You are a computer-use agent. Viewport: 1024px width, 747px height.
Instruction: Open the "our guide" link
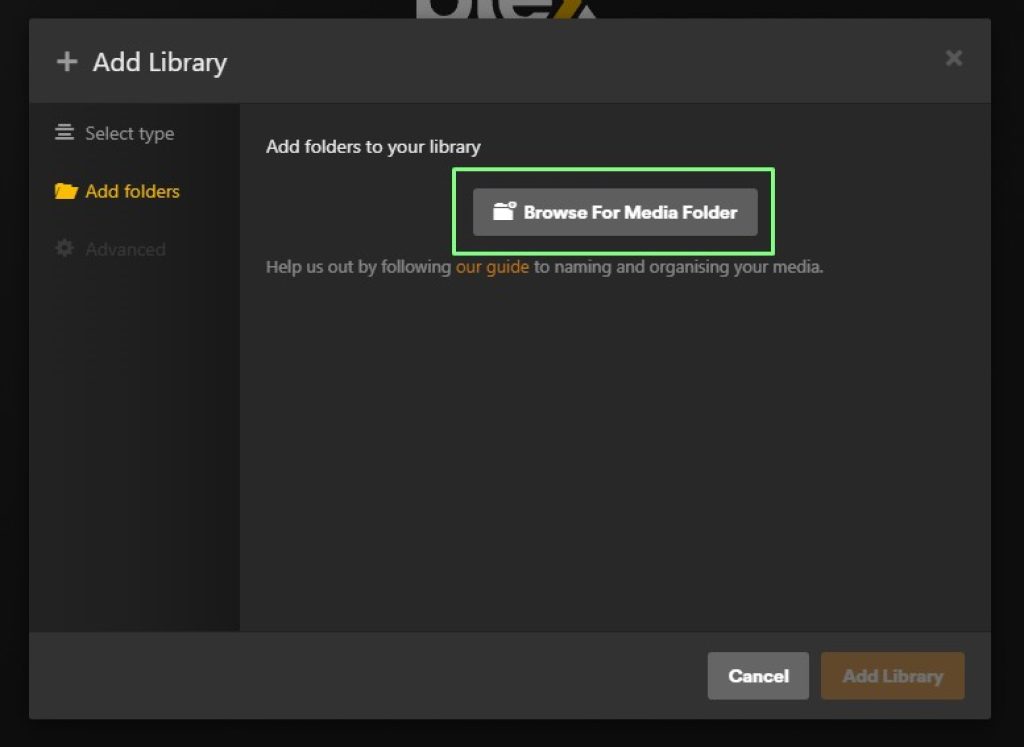click(492, 267)
